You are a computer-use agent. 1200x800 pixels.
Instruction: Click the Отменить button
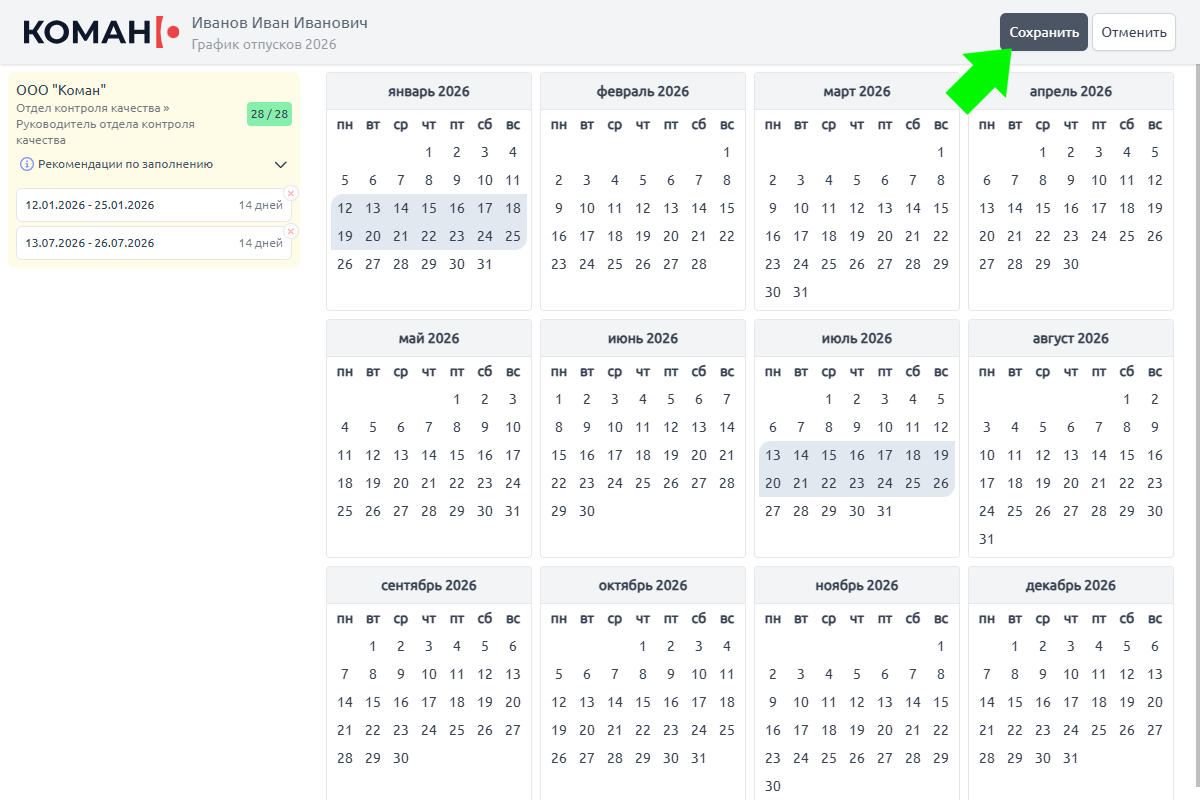1133,32
